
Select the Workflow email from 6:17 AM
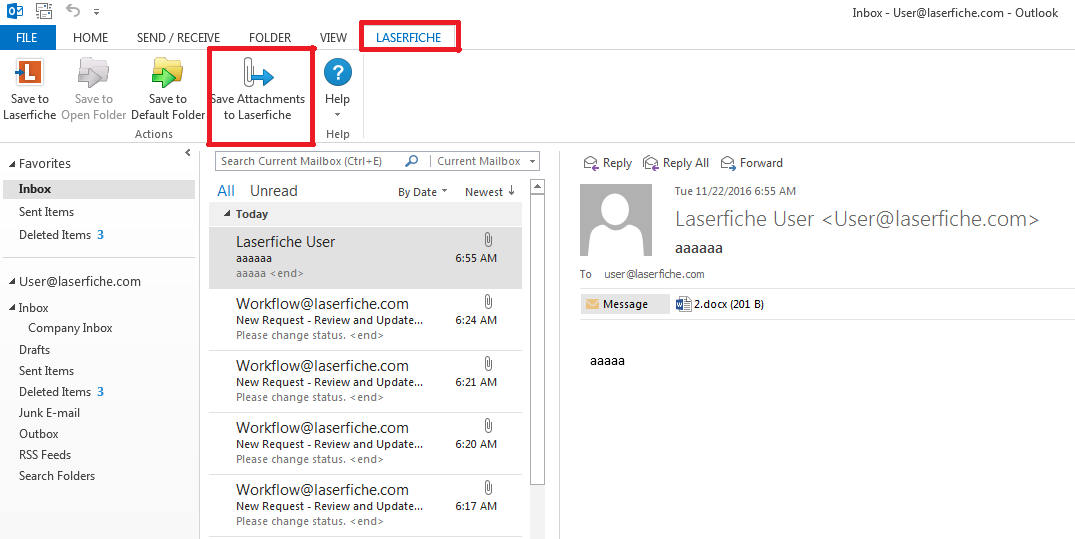(365, 505)
